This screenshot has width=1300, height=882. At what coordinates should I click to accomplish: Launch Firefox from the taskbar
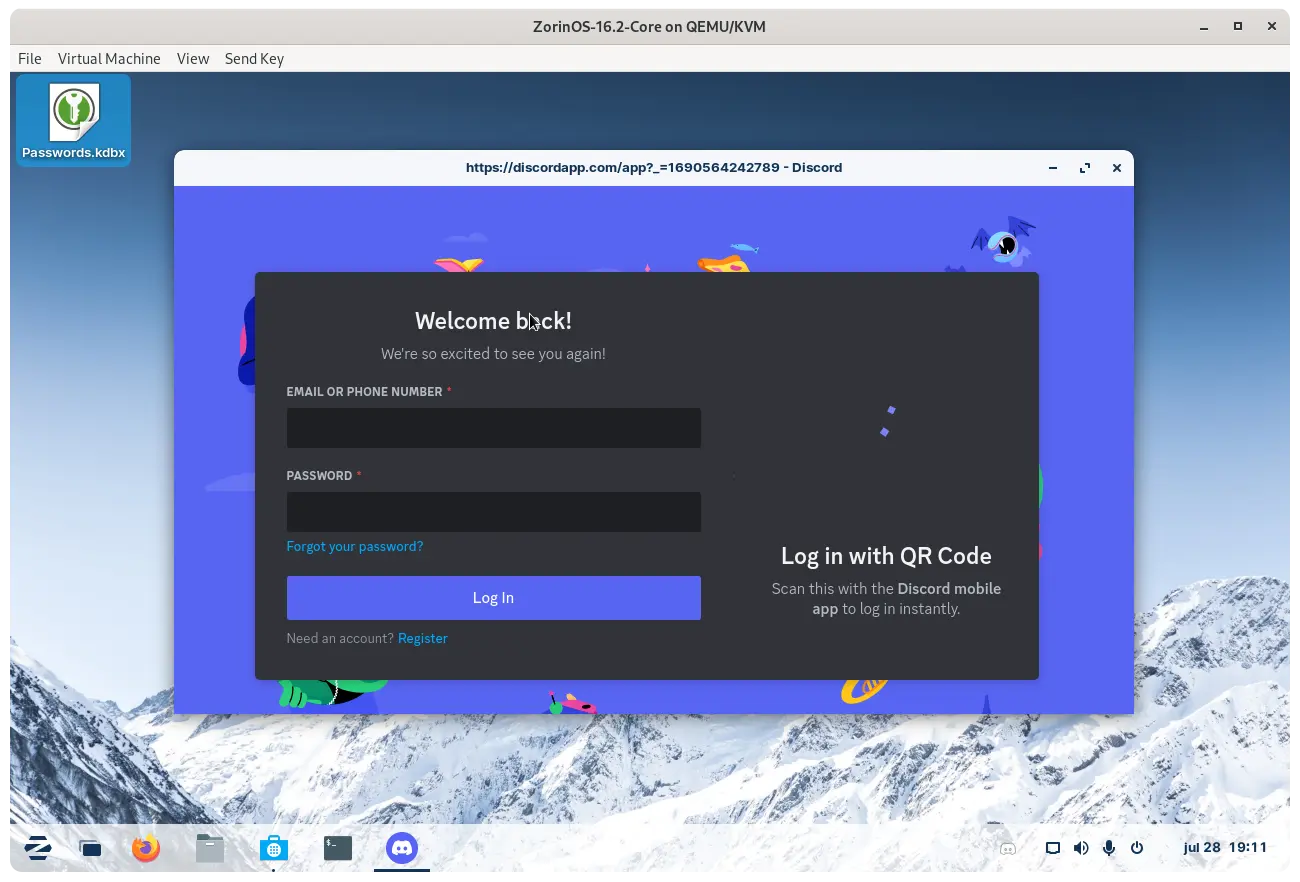(146, 848)
